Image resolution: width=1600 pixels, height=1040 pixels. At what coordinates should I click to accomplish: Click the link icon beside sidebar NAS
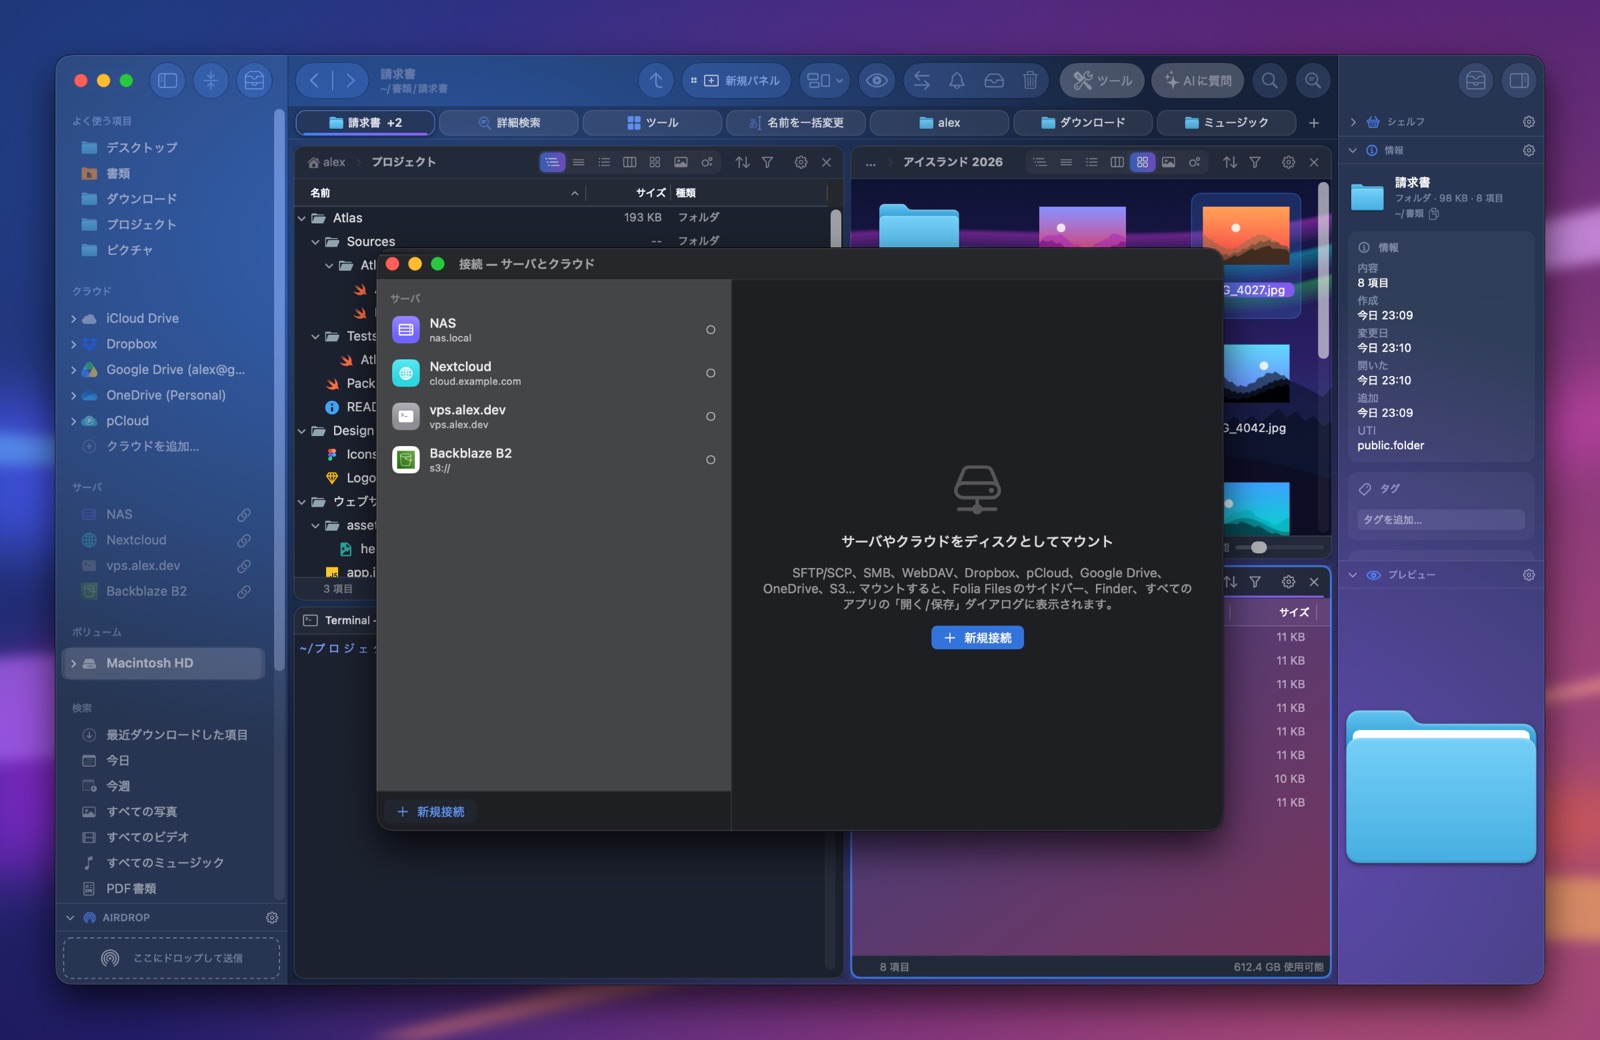pos(244,515)
